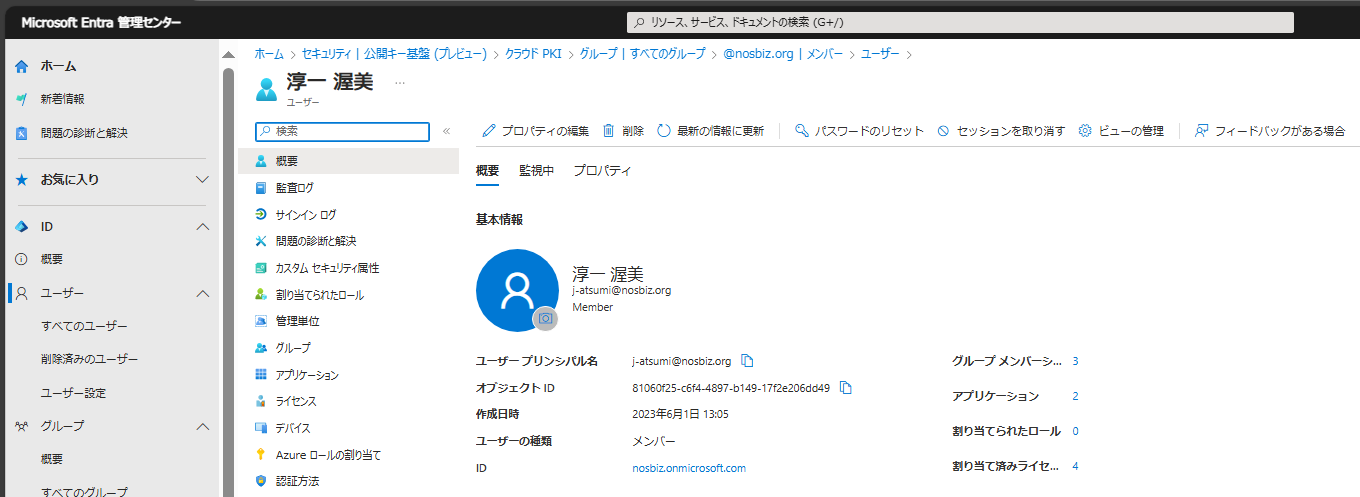Image resolution: width=1360 pixels, height=497 pixels.
Task: Select すべてのユーザー in the left navigation
Action: click(84, 327)
